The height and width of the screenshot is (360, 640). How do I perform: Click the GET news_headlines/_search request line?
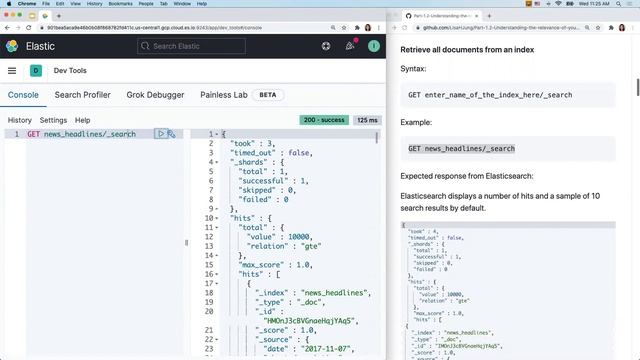tap(82, 134)
